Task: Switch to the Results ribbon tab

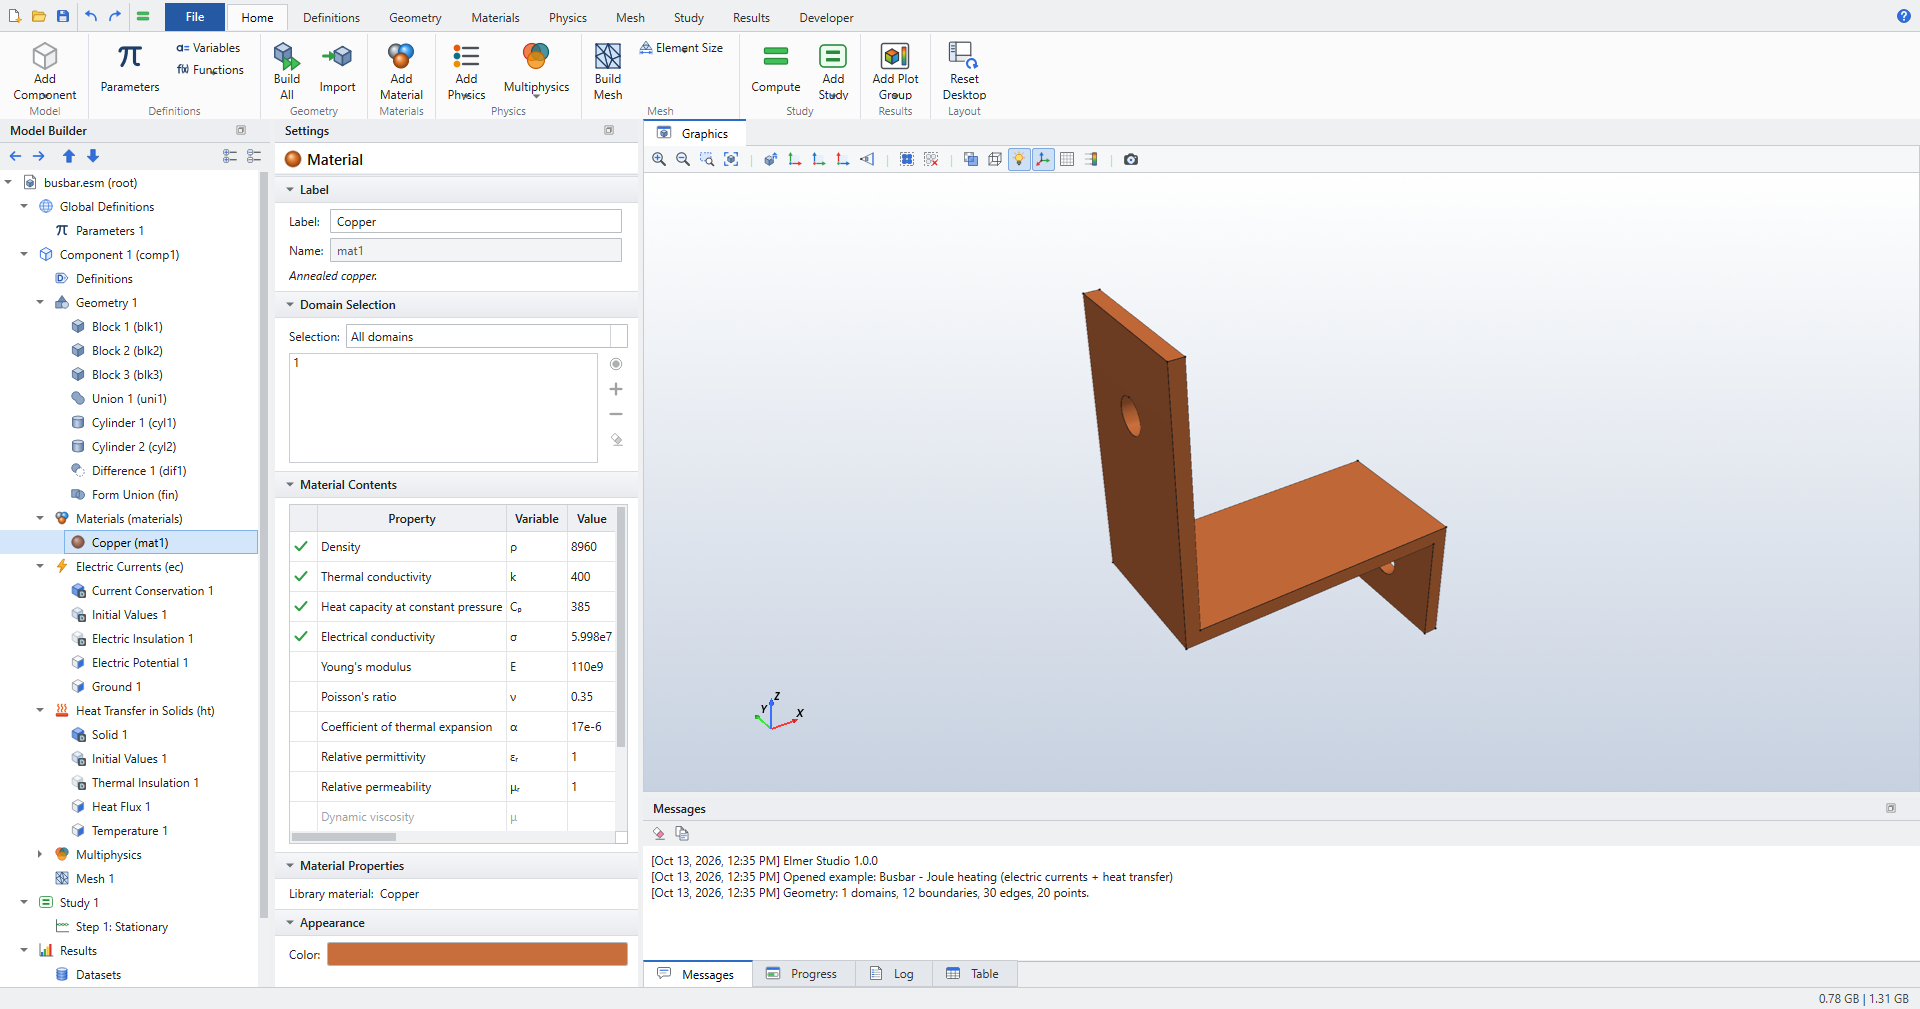Action: click(x=751, y=18)
